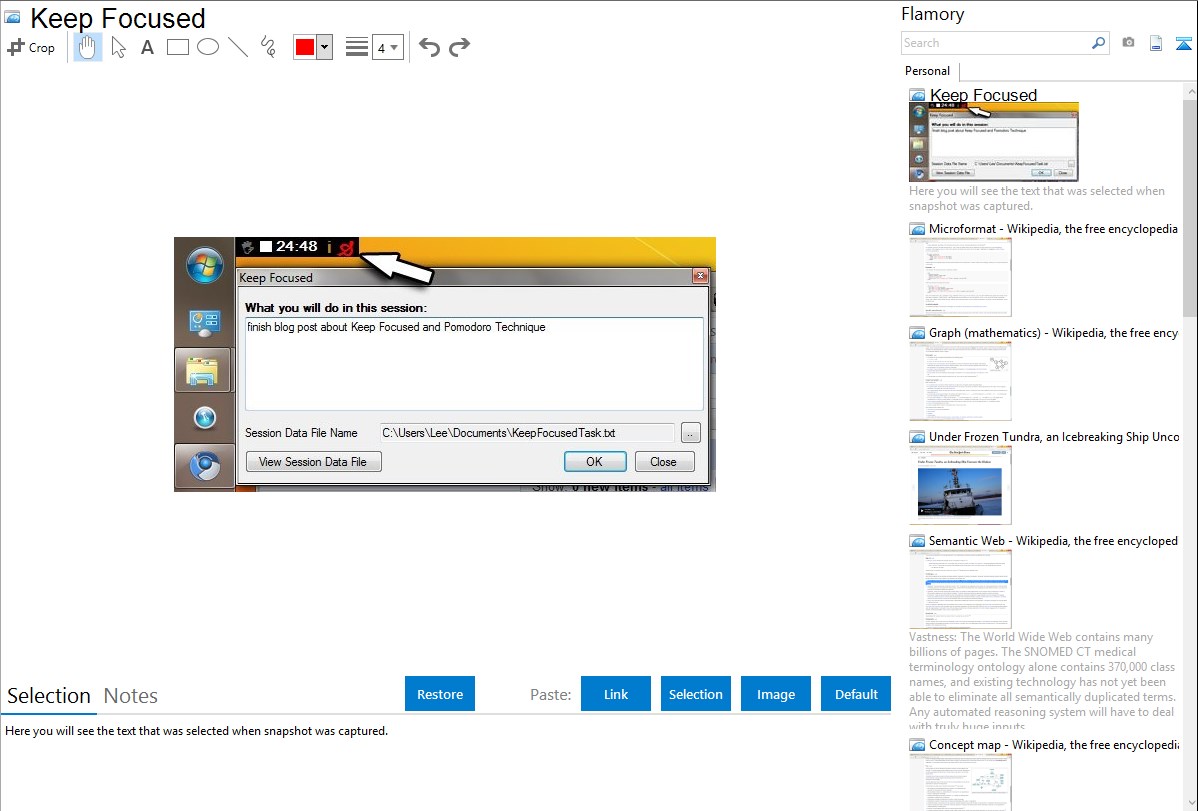Select the Crop tool
Viewport: 1198px width, 811px height.
[31, 47]
